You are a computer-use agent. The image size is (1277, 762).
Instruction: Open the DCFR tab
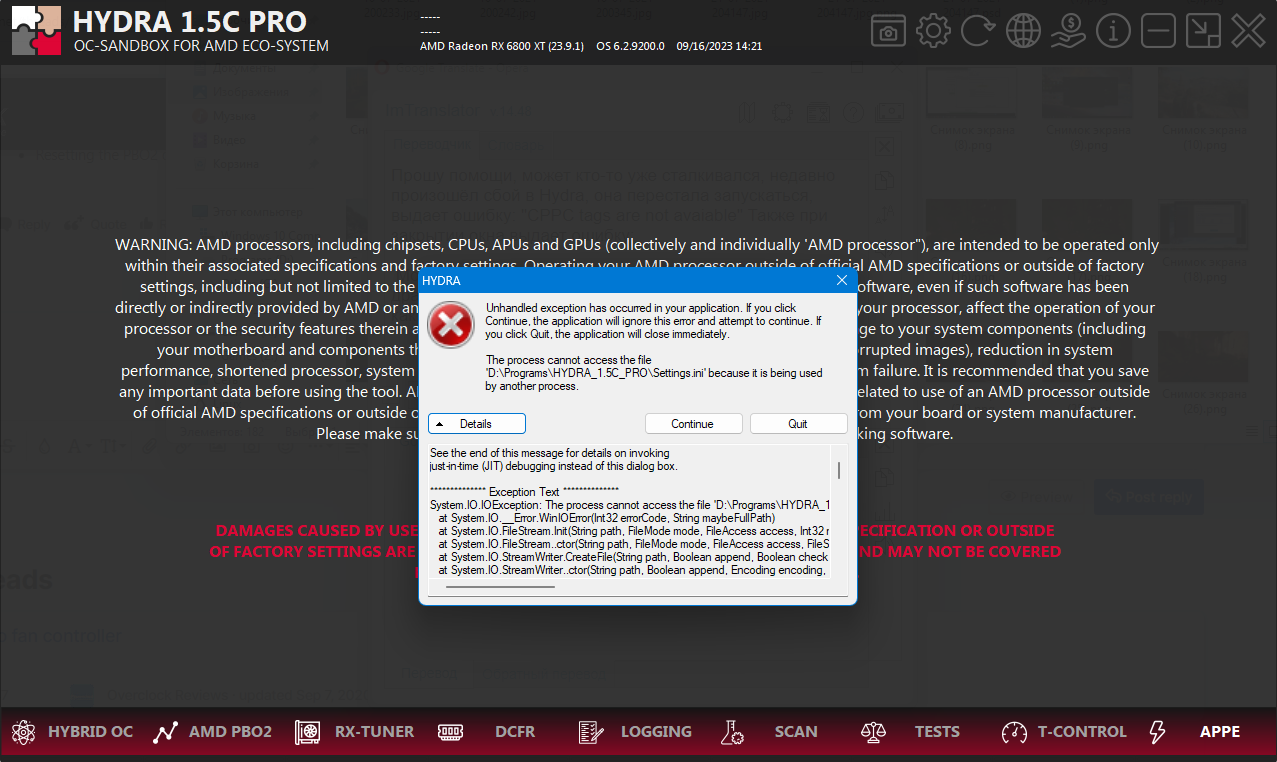pyautogui.click(x=515, y=732)
